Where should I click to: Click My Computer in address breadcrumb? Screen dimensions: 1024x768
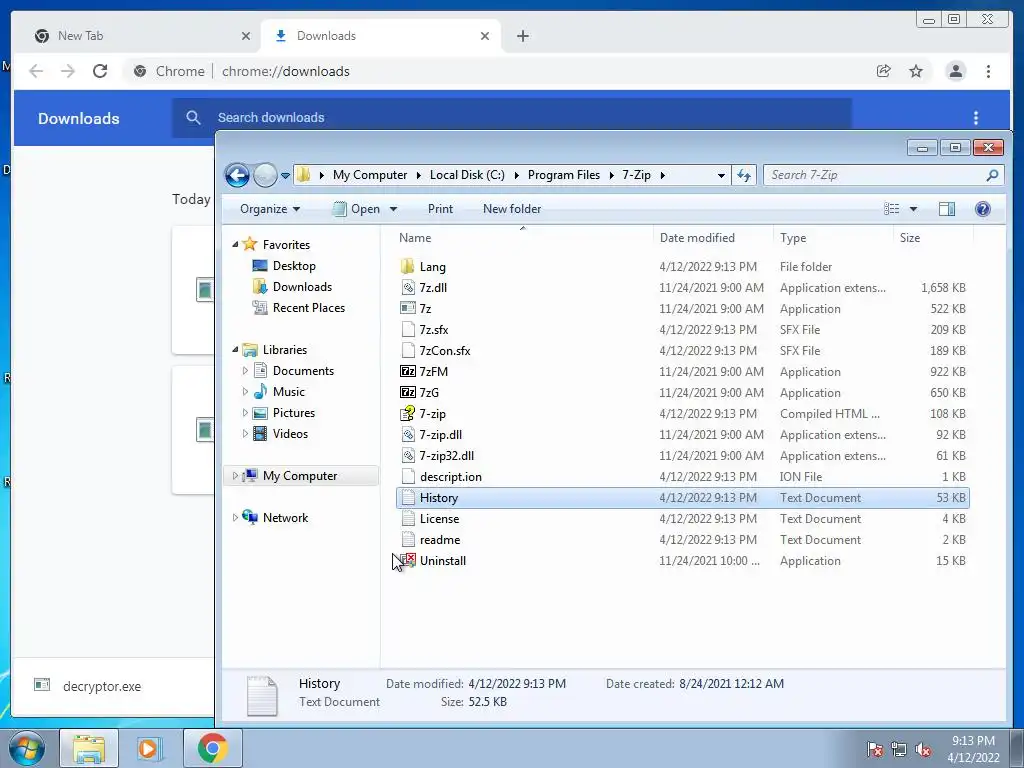370,175
